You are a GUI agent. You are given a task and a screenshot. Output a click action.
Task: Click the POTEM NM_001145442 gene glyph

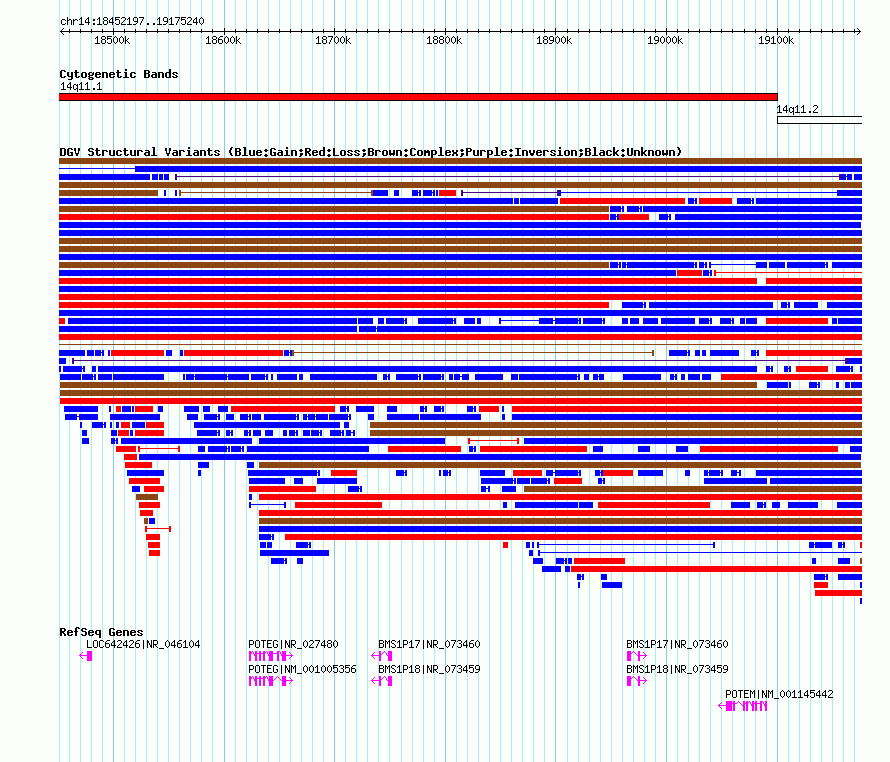click(x=743, y=706)
